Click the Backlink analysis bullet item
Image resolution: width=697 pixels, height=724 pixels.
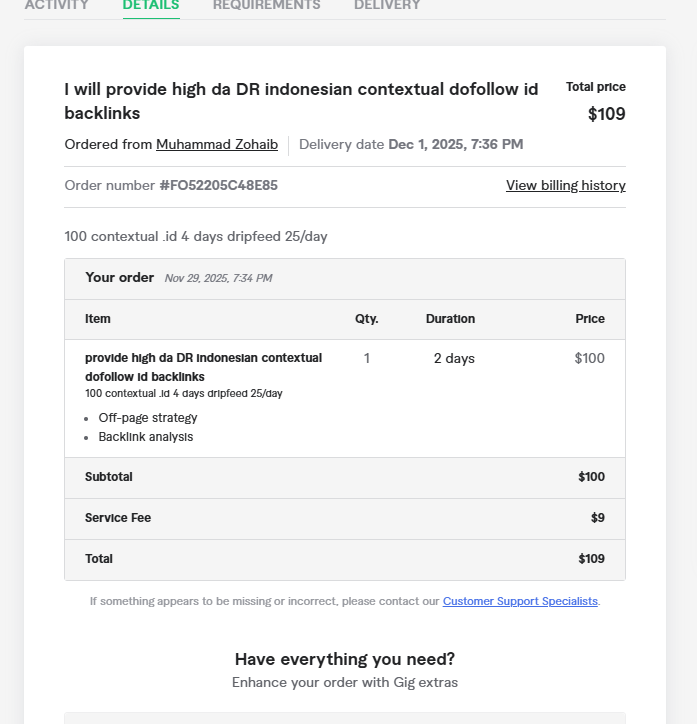pyautogui.click(x=146, y=437)
